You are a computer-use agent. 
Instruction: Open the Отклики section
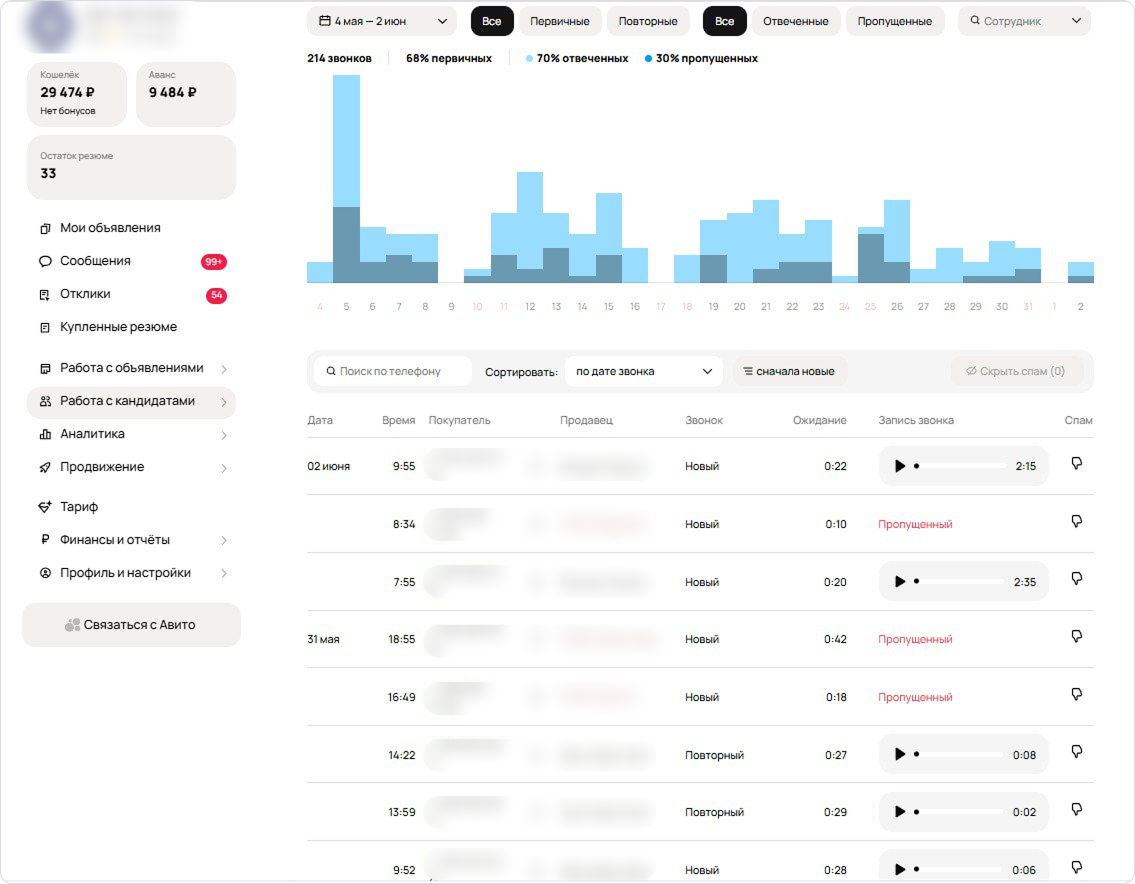(85, 294)
